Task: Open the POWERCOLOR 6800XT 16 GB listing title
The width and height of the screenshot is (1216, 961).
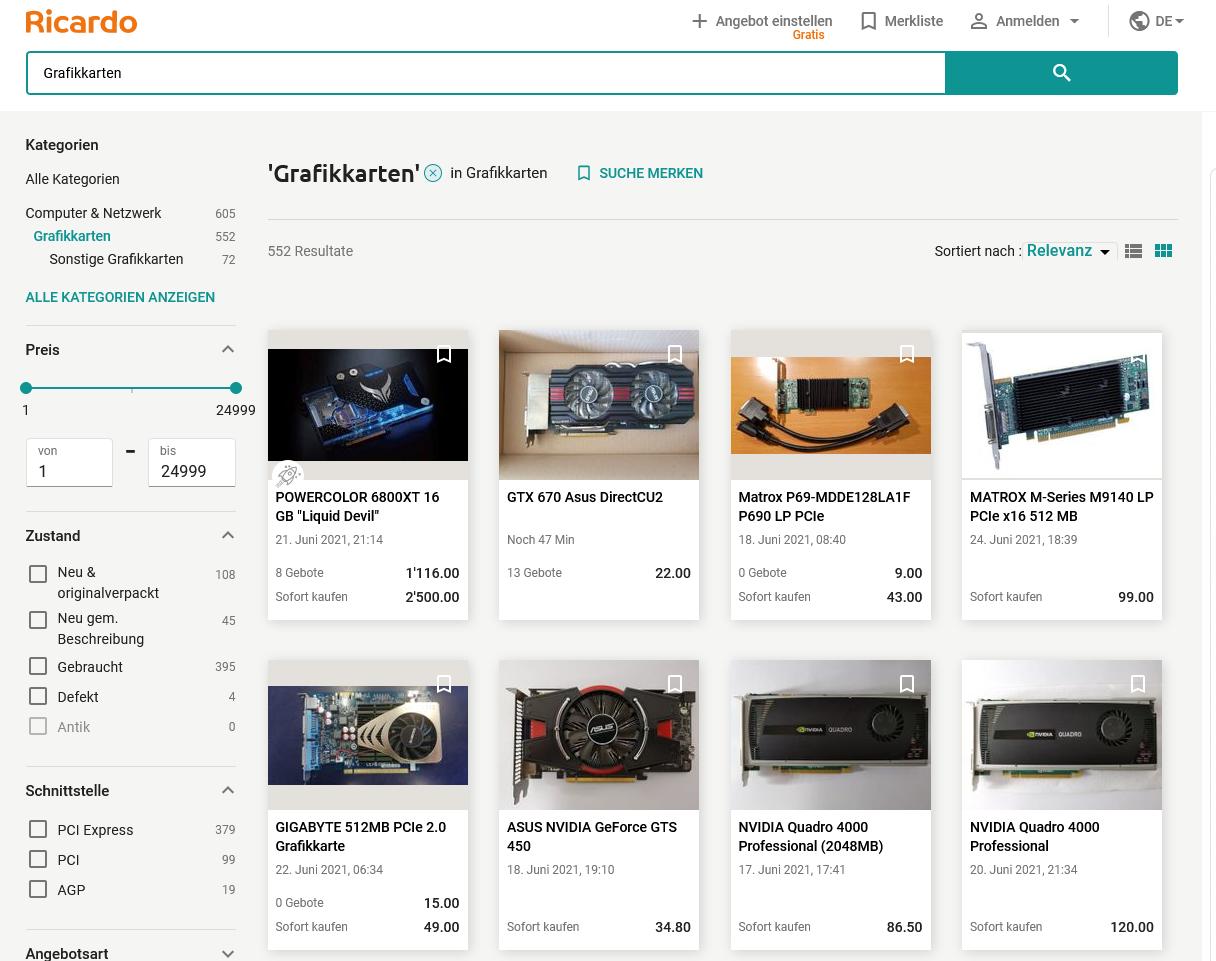Action: (x=357, y=507)
